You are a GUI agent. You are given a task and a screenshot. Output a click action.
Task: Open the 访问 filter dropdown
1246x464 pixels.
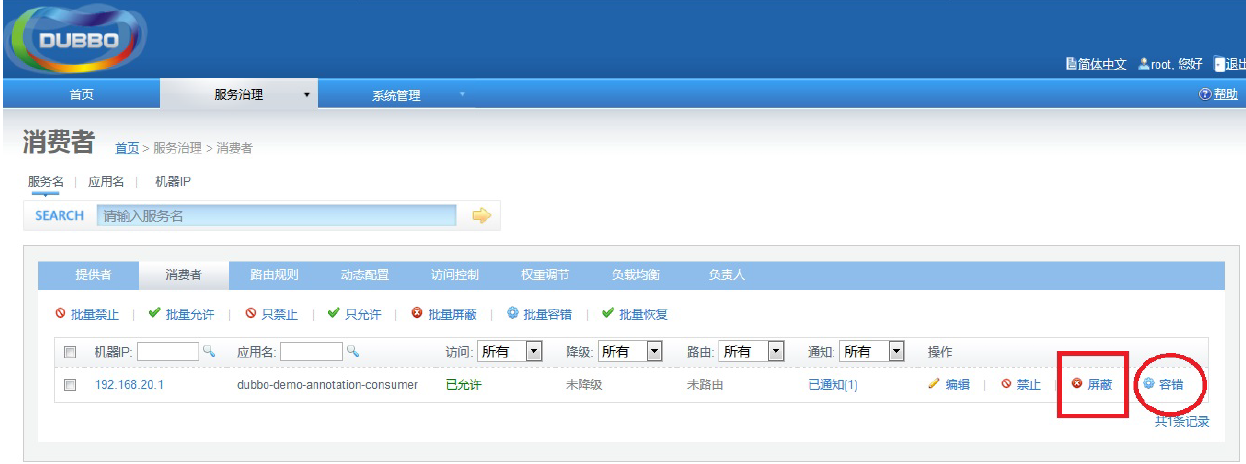[x=510, y=351]
